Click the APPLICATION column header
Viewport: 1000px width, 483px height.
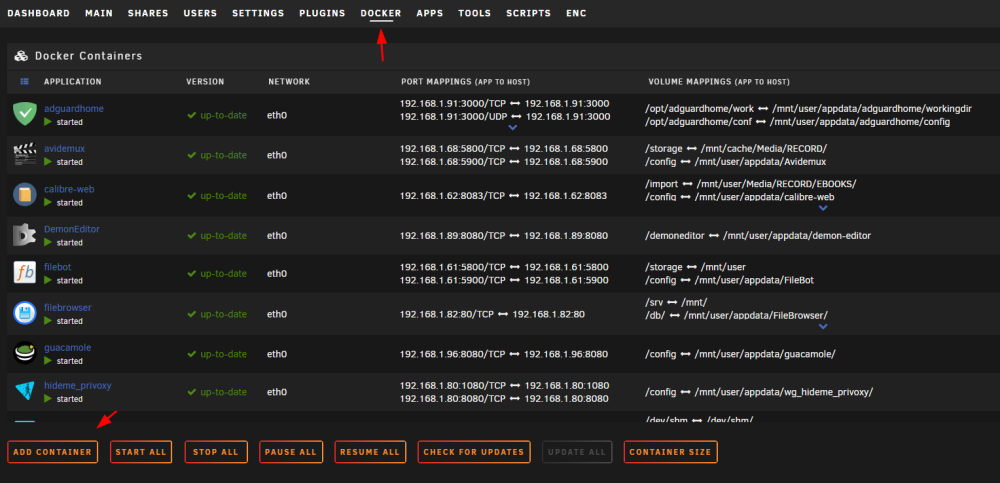pyautogui.click(x=73, y=82)
